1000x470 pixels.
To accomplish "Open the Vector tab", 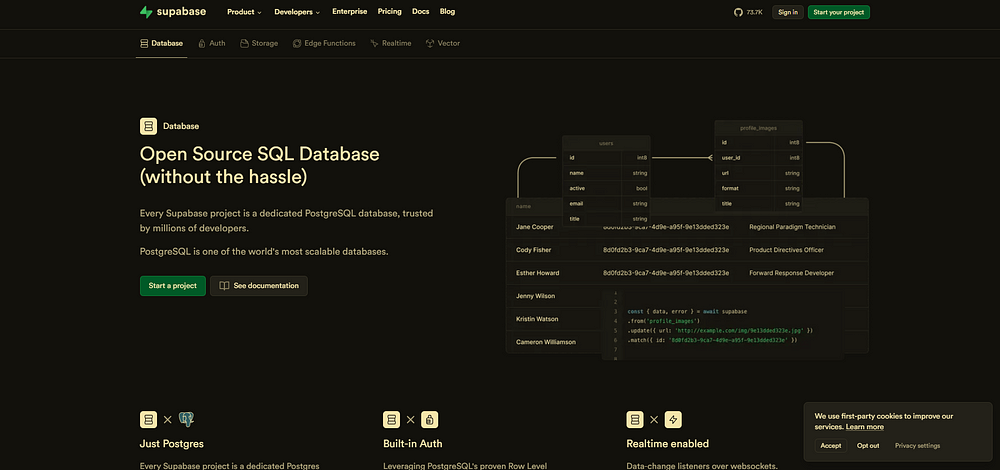I will pyautogui.click(x=443, y=44).
